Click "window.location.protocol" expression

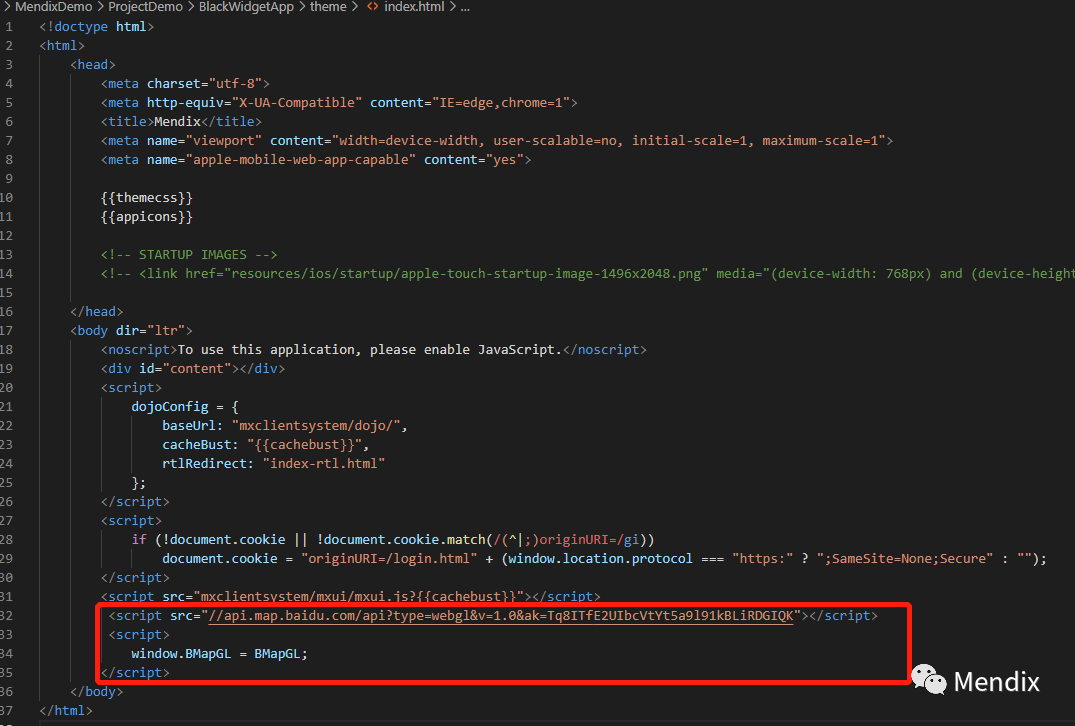[601, 559]
